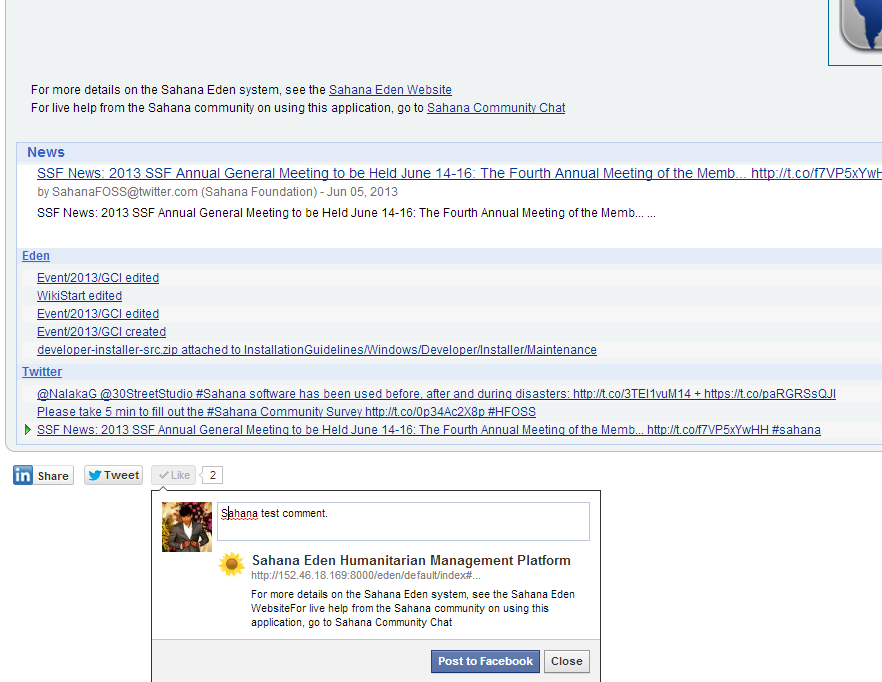Click the Like count bubble showing 2
This screenshot has height=682, width=882.
(213, 475)
